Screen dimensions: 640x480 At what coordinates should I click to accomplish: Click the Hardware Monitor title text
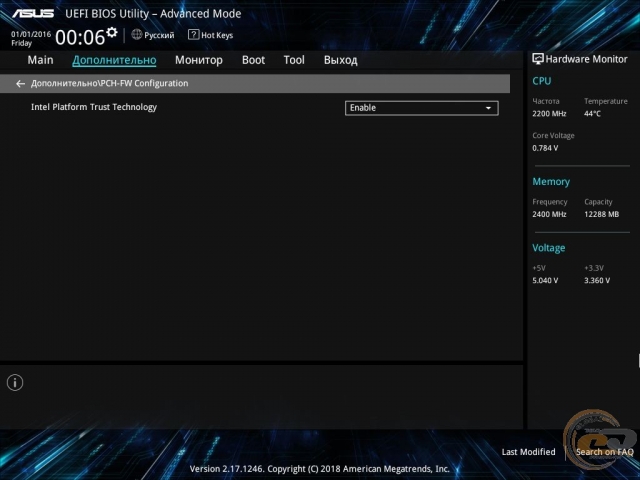[x=587, y=59]
